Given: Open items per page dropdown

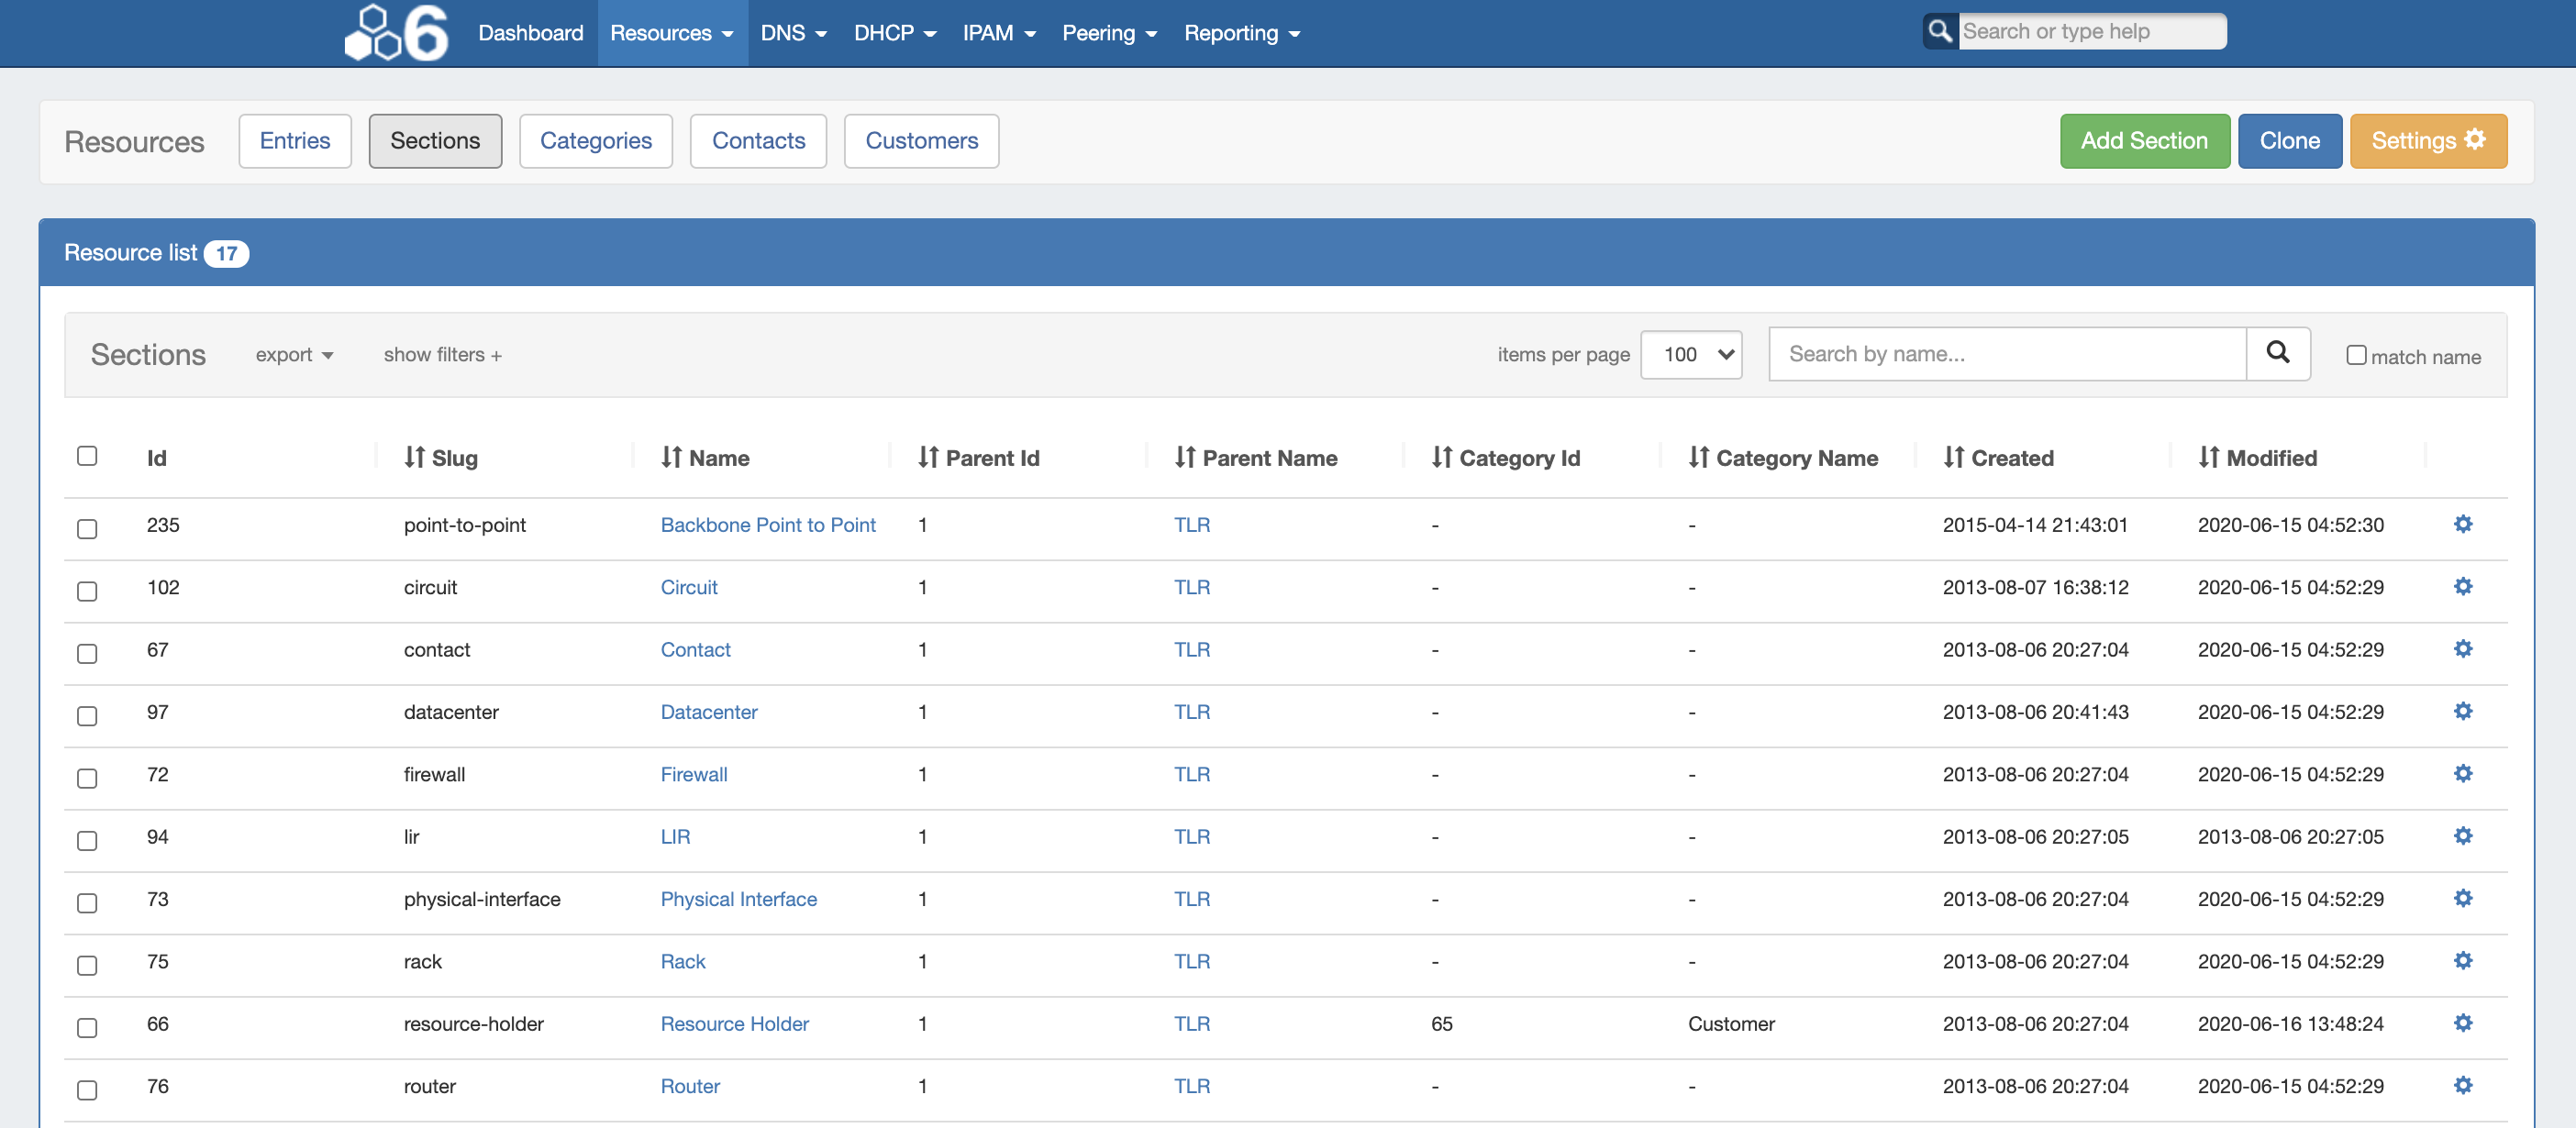Looking at the screenshot, I should click(1690, 354).
